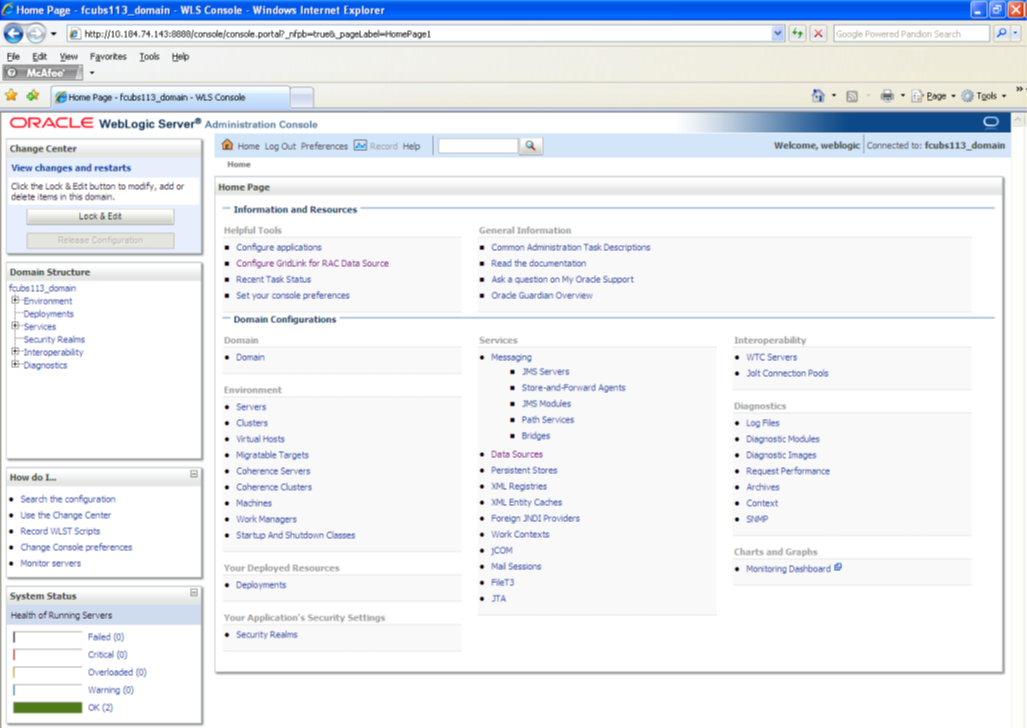
Task: Click the Lock & Edit button
Action: 100,216
